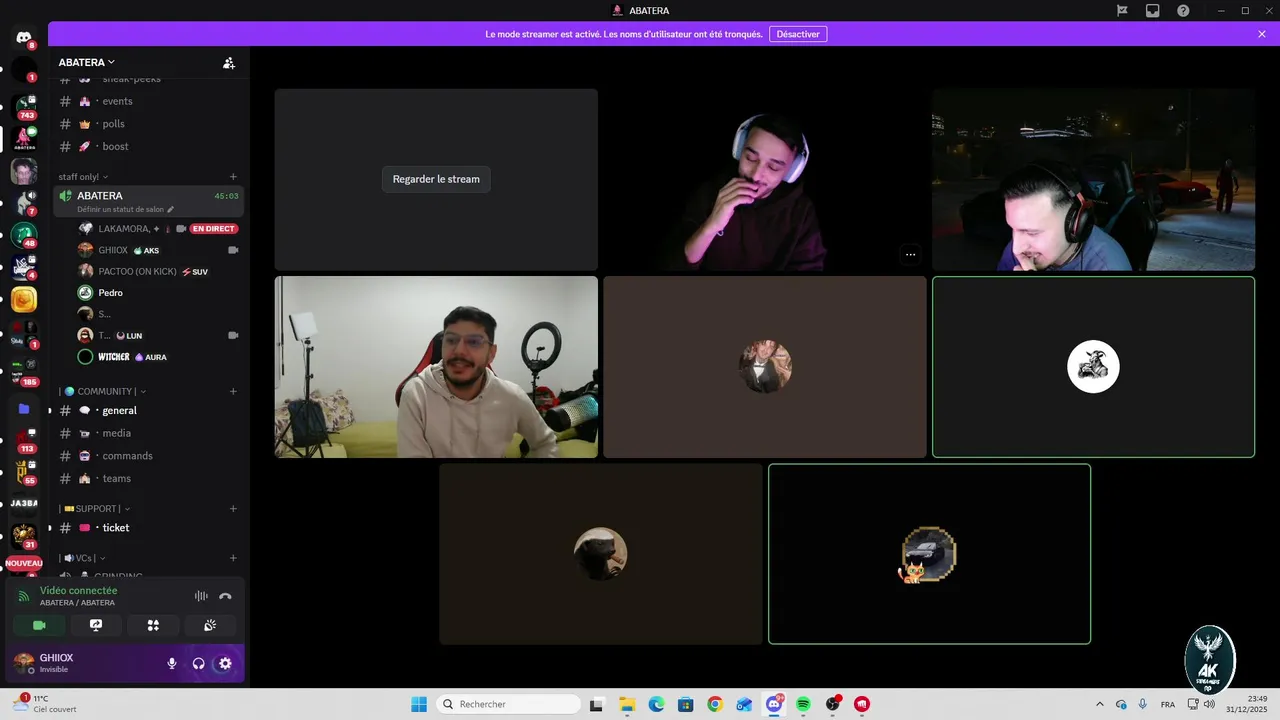Add channel to staff only category

(233, 177)
